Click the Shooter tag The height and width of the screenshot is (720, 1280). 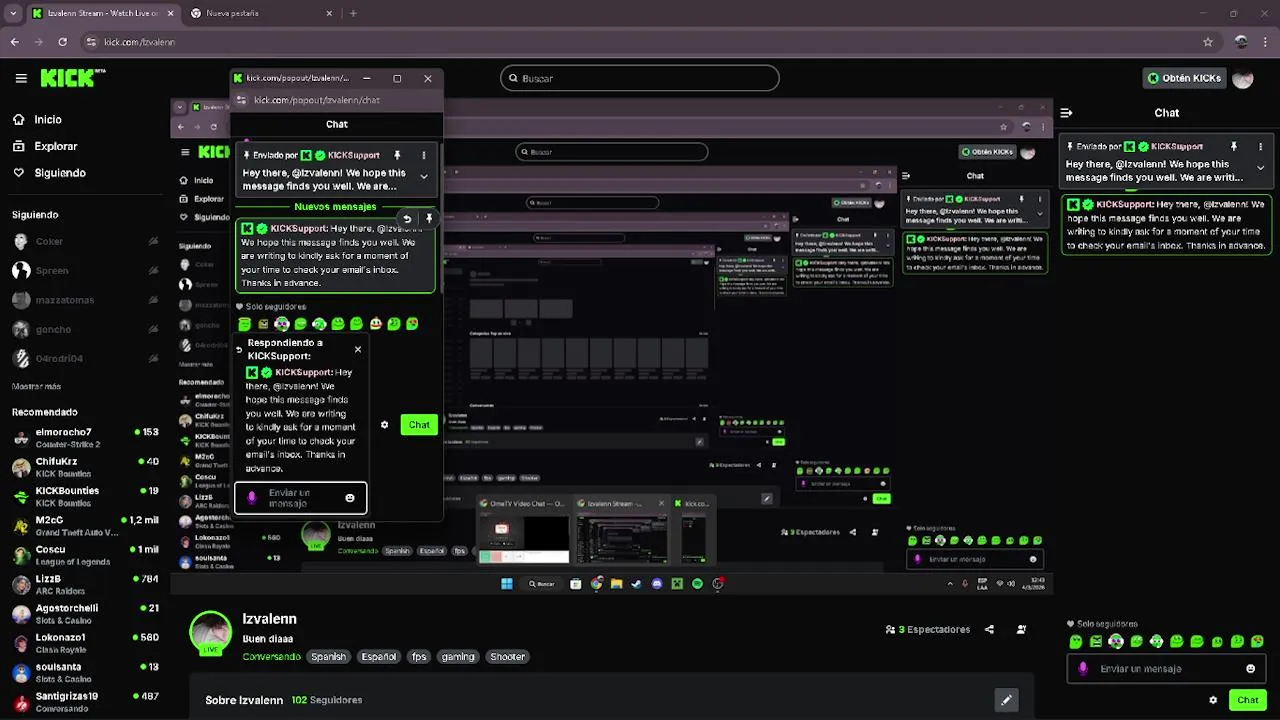pyautogui.click(x=507, y=657)
